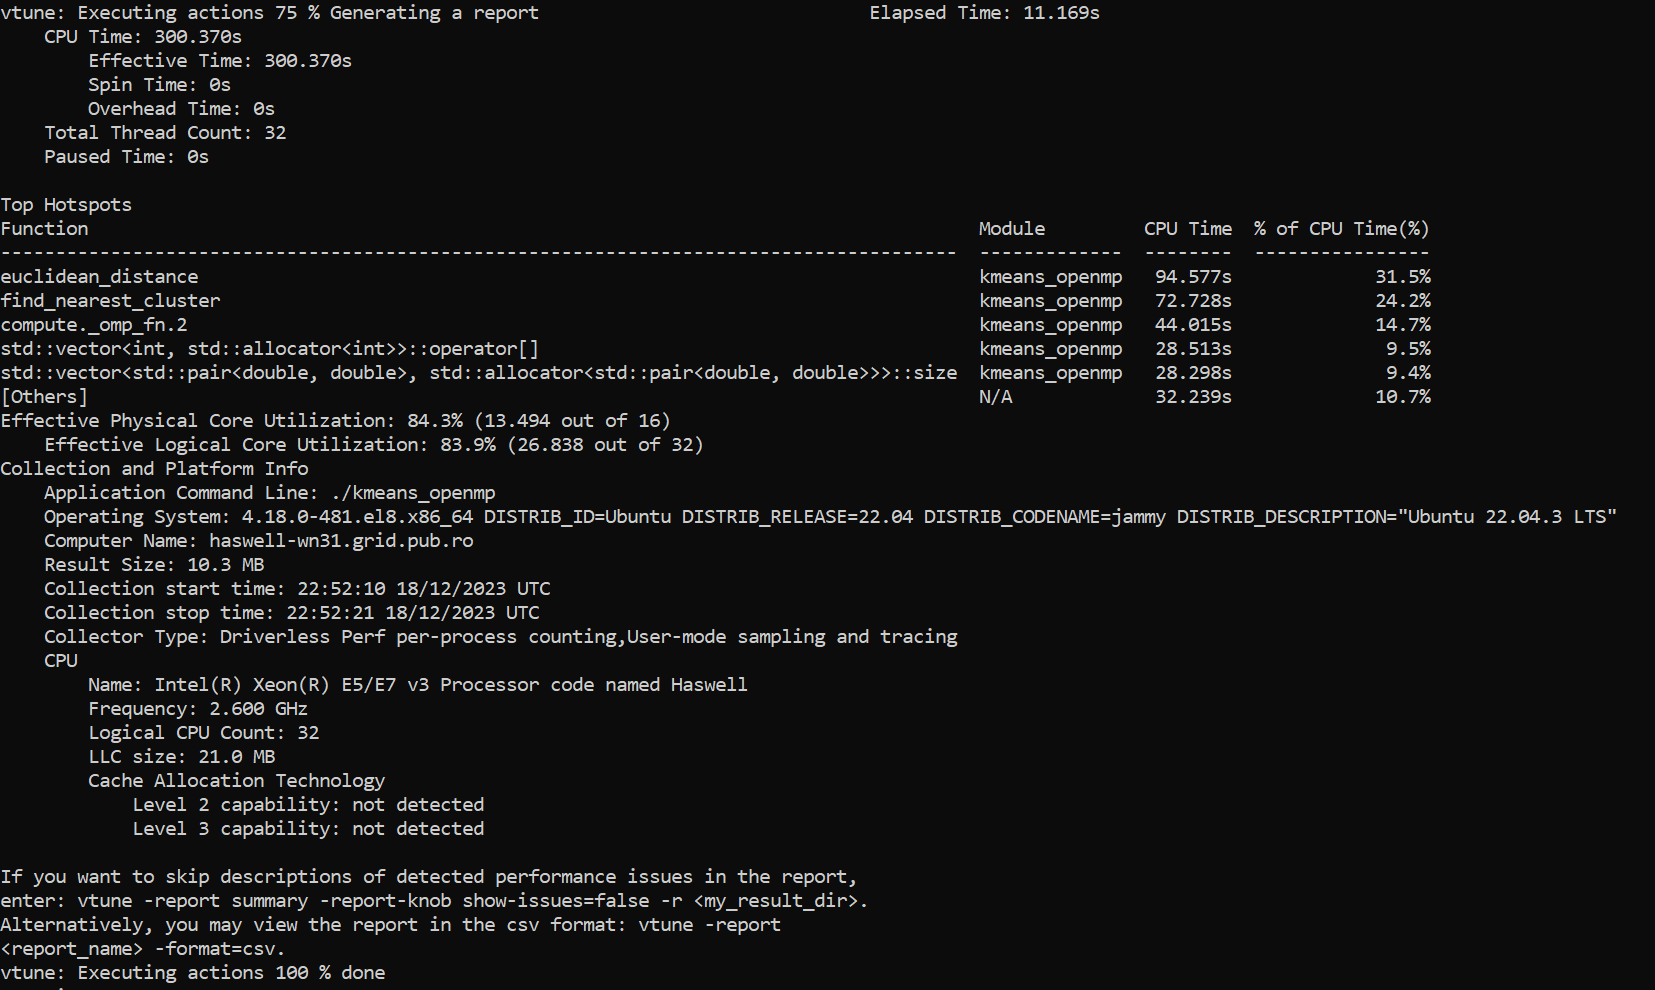Click the Elapsed Time: 11.169s text
Viewport: 1655px width, 990px height.
[984, 13]
